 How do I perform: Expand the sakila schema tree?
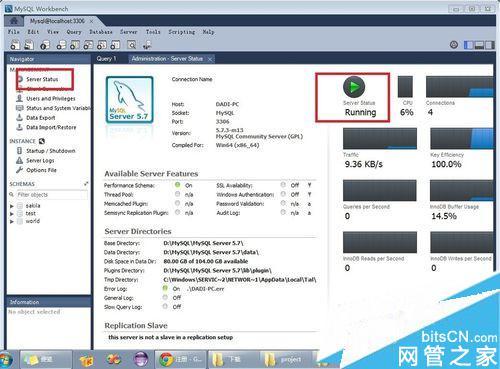pos(12,206)
